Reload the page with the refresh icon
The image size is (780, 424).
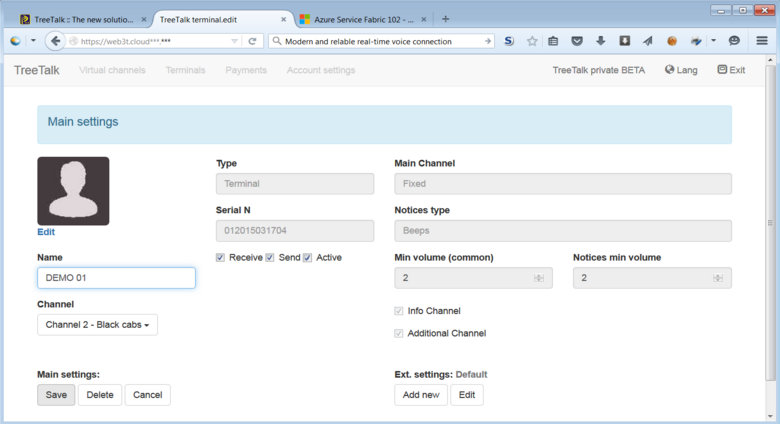click(x=252, y=41)
